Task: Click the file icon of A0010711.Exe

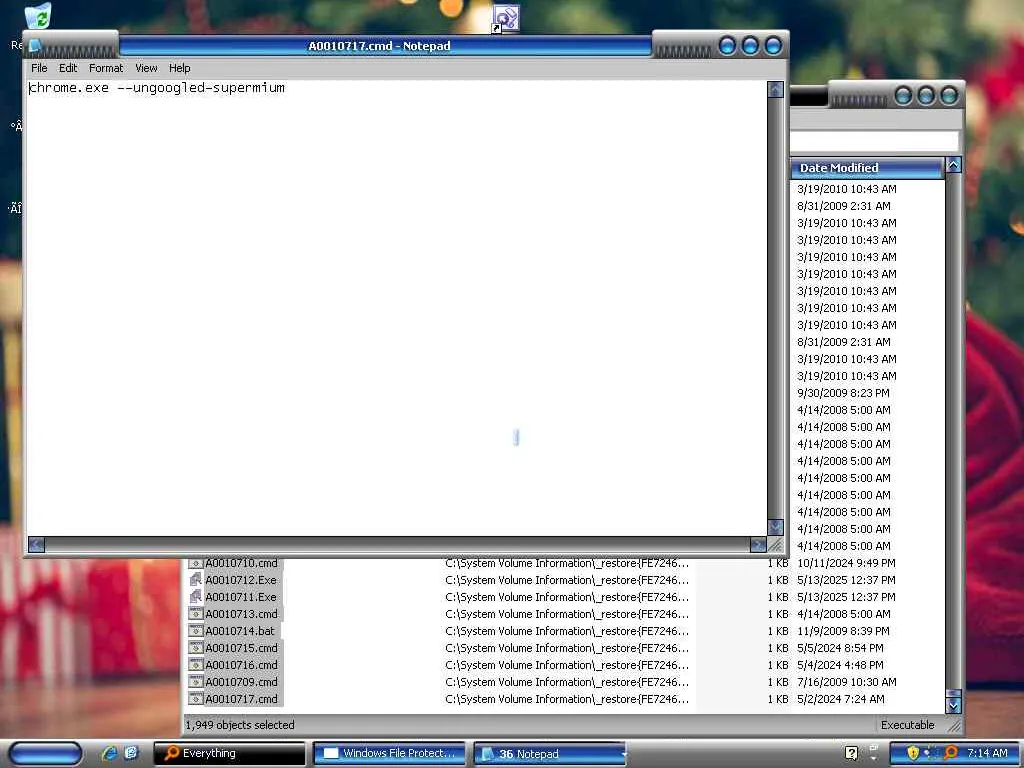Action: [x=195, y=596]
